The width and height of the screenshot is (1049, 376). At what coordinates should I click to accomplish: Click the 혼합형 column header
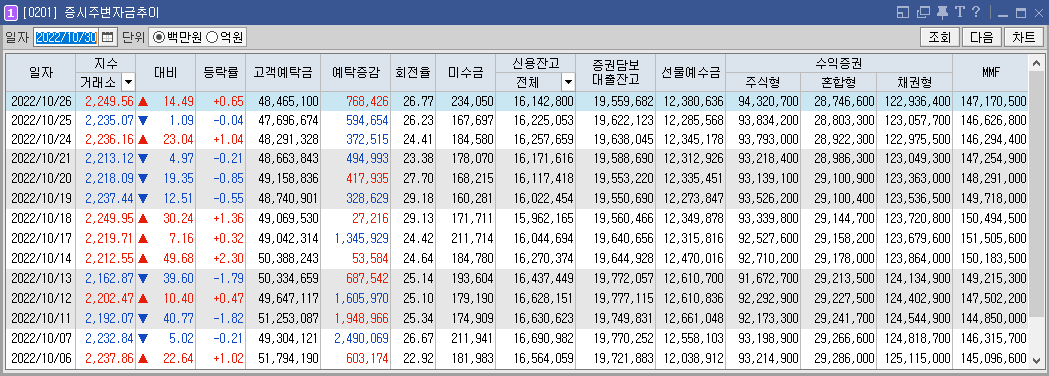(838, 82)
